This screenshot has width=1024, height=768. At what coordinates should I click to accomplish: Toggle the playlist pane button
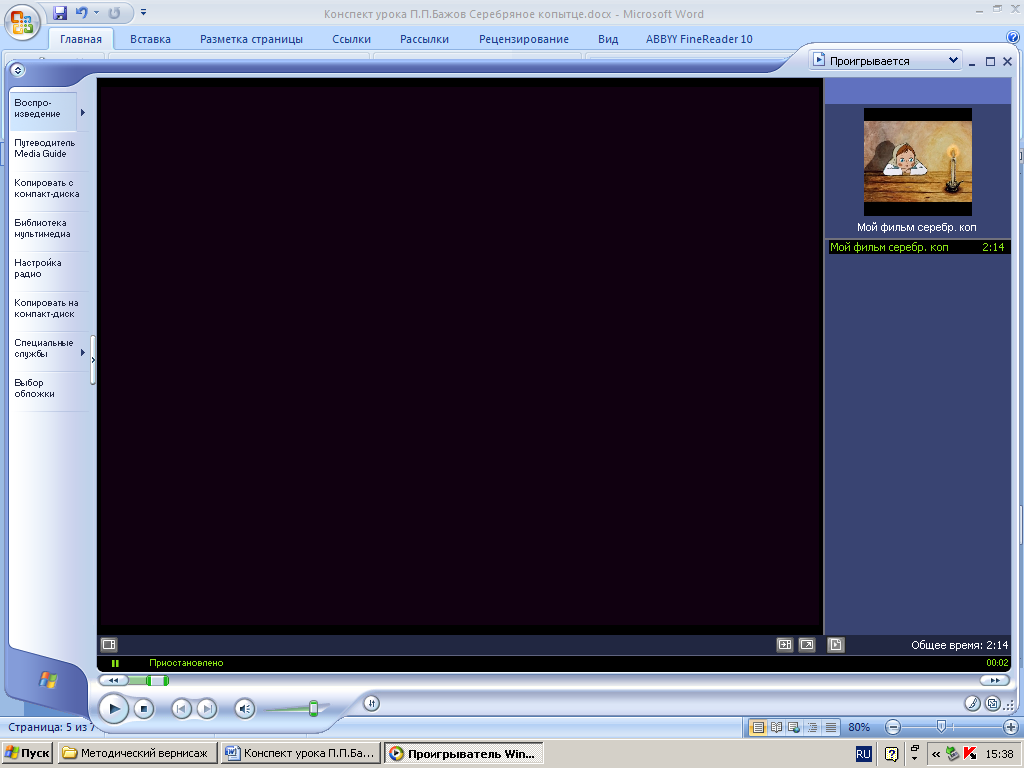(x=835, y=645)
